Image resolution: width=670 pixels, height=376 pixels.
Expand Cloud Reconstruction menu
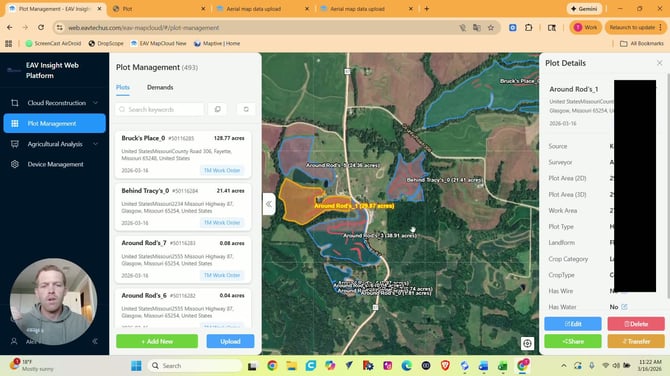(x=55, y=103)
